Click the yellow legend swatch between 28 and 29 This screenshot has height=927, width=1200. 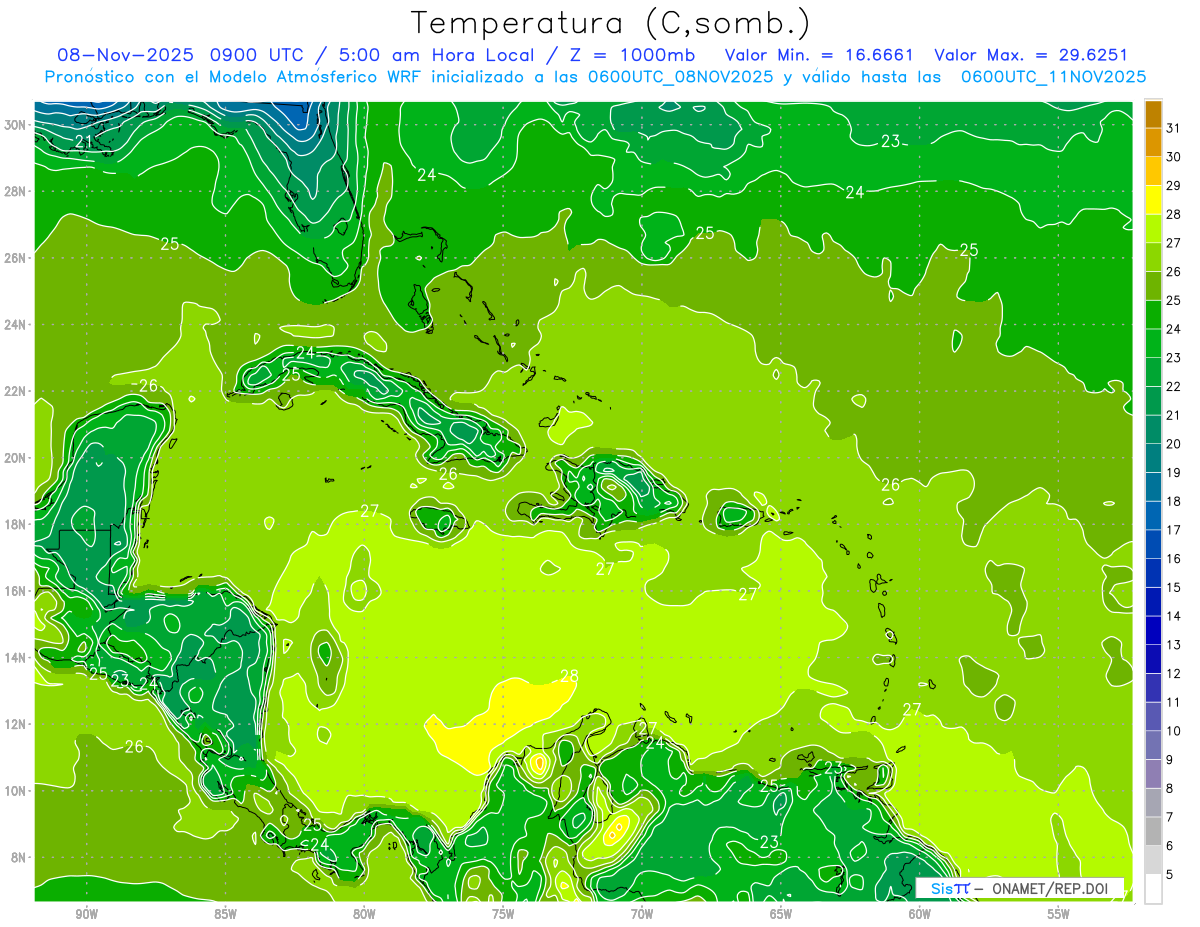(x=1153, y=199)
